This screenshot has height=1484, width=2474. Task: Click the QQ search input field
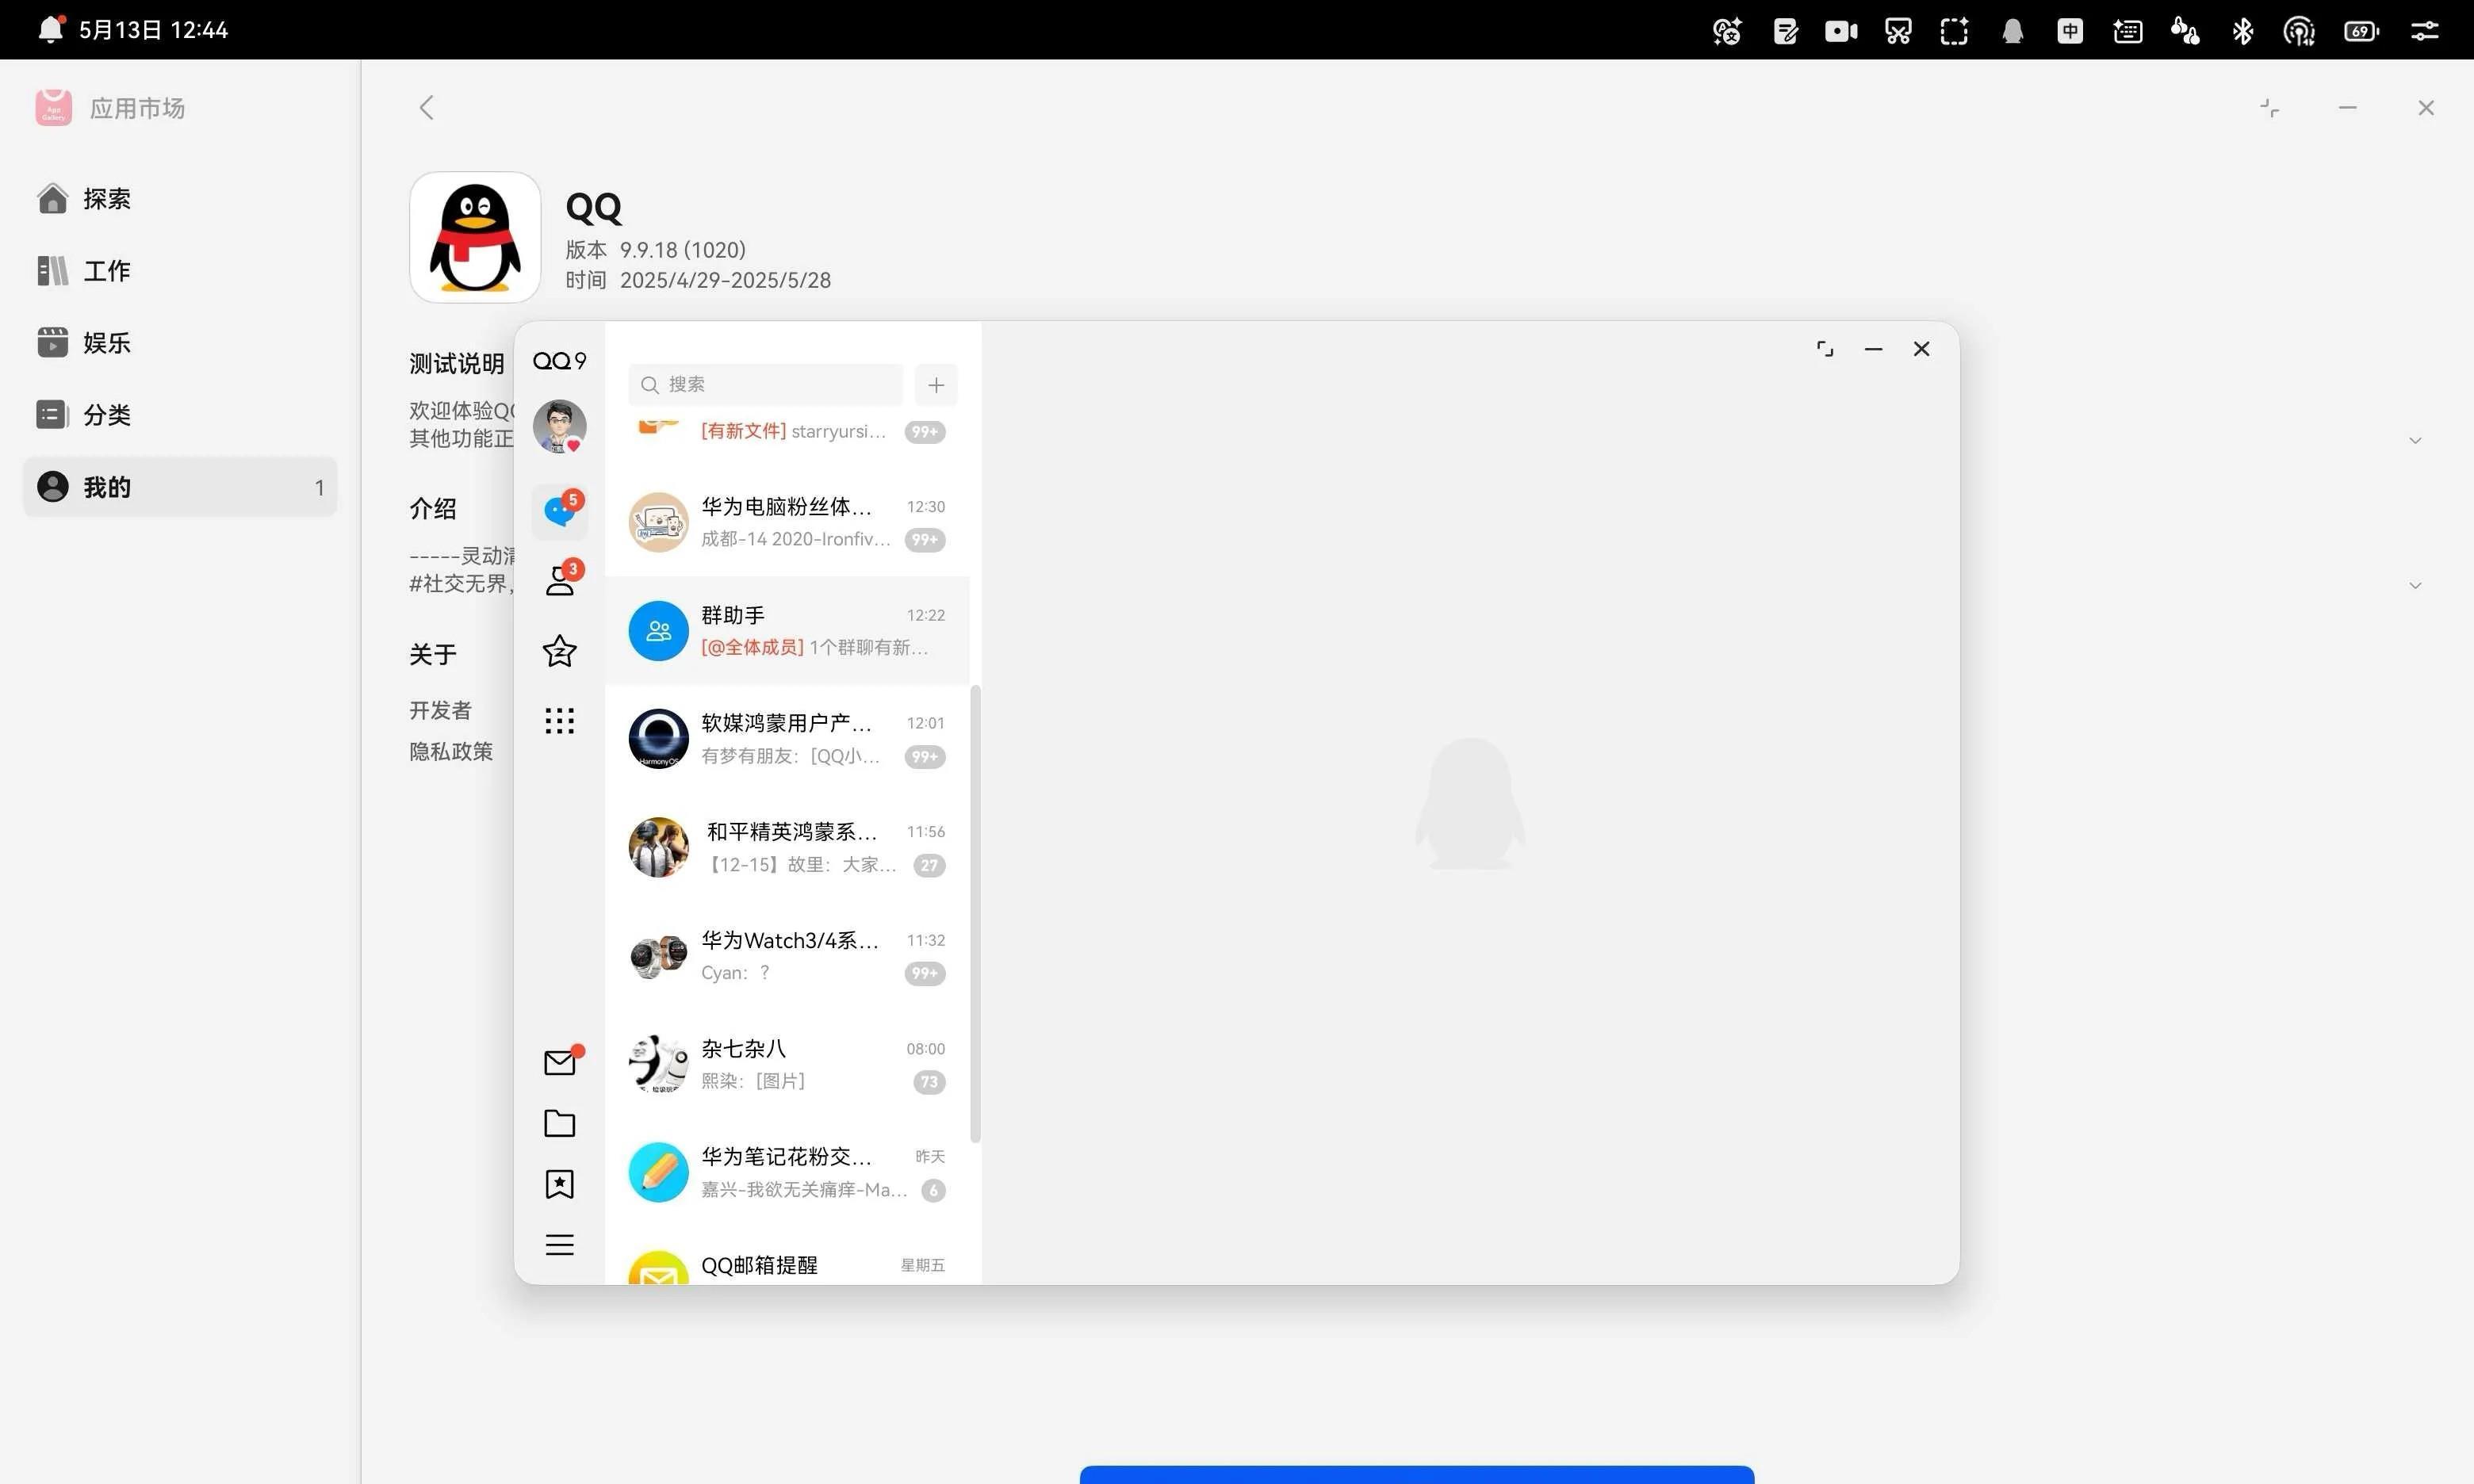click(x=765, y=384)
